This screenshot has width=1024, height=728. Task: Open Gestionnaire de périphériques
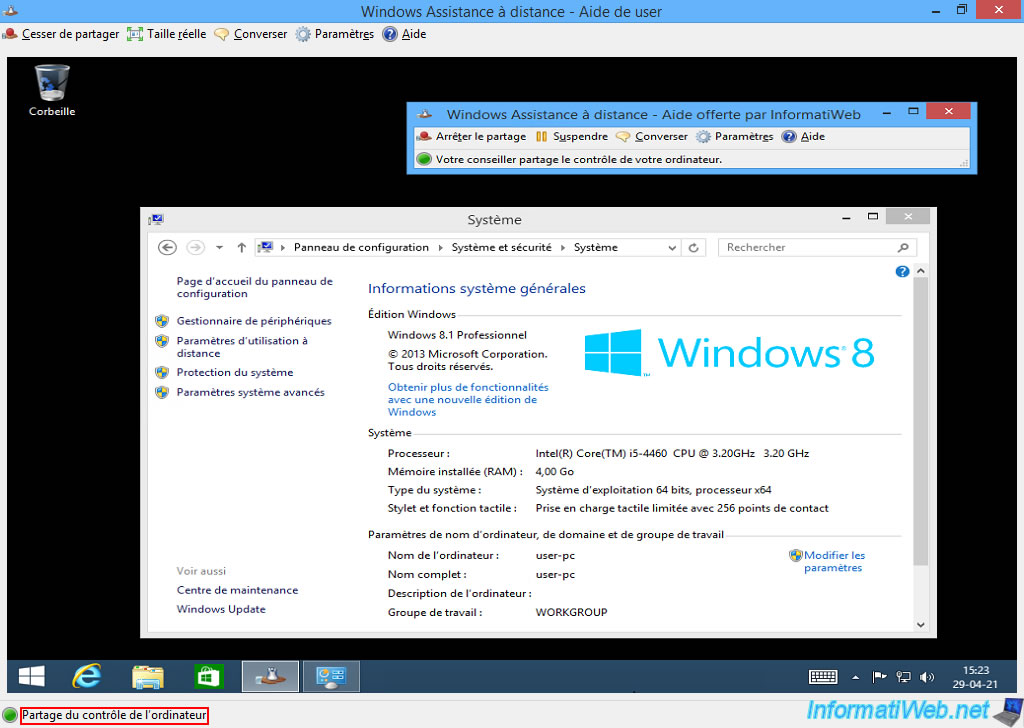pos(254,321)
